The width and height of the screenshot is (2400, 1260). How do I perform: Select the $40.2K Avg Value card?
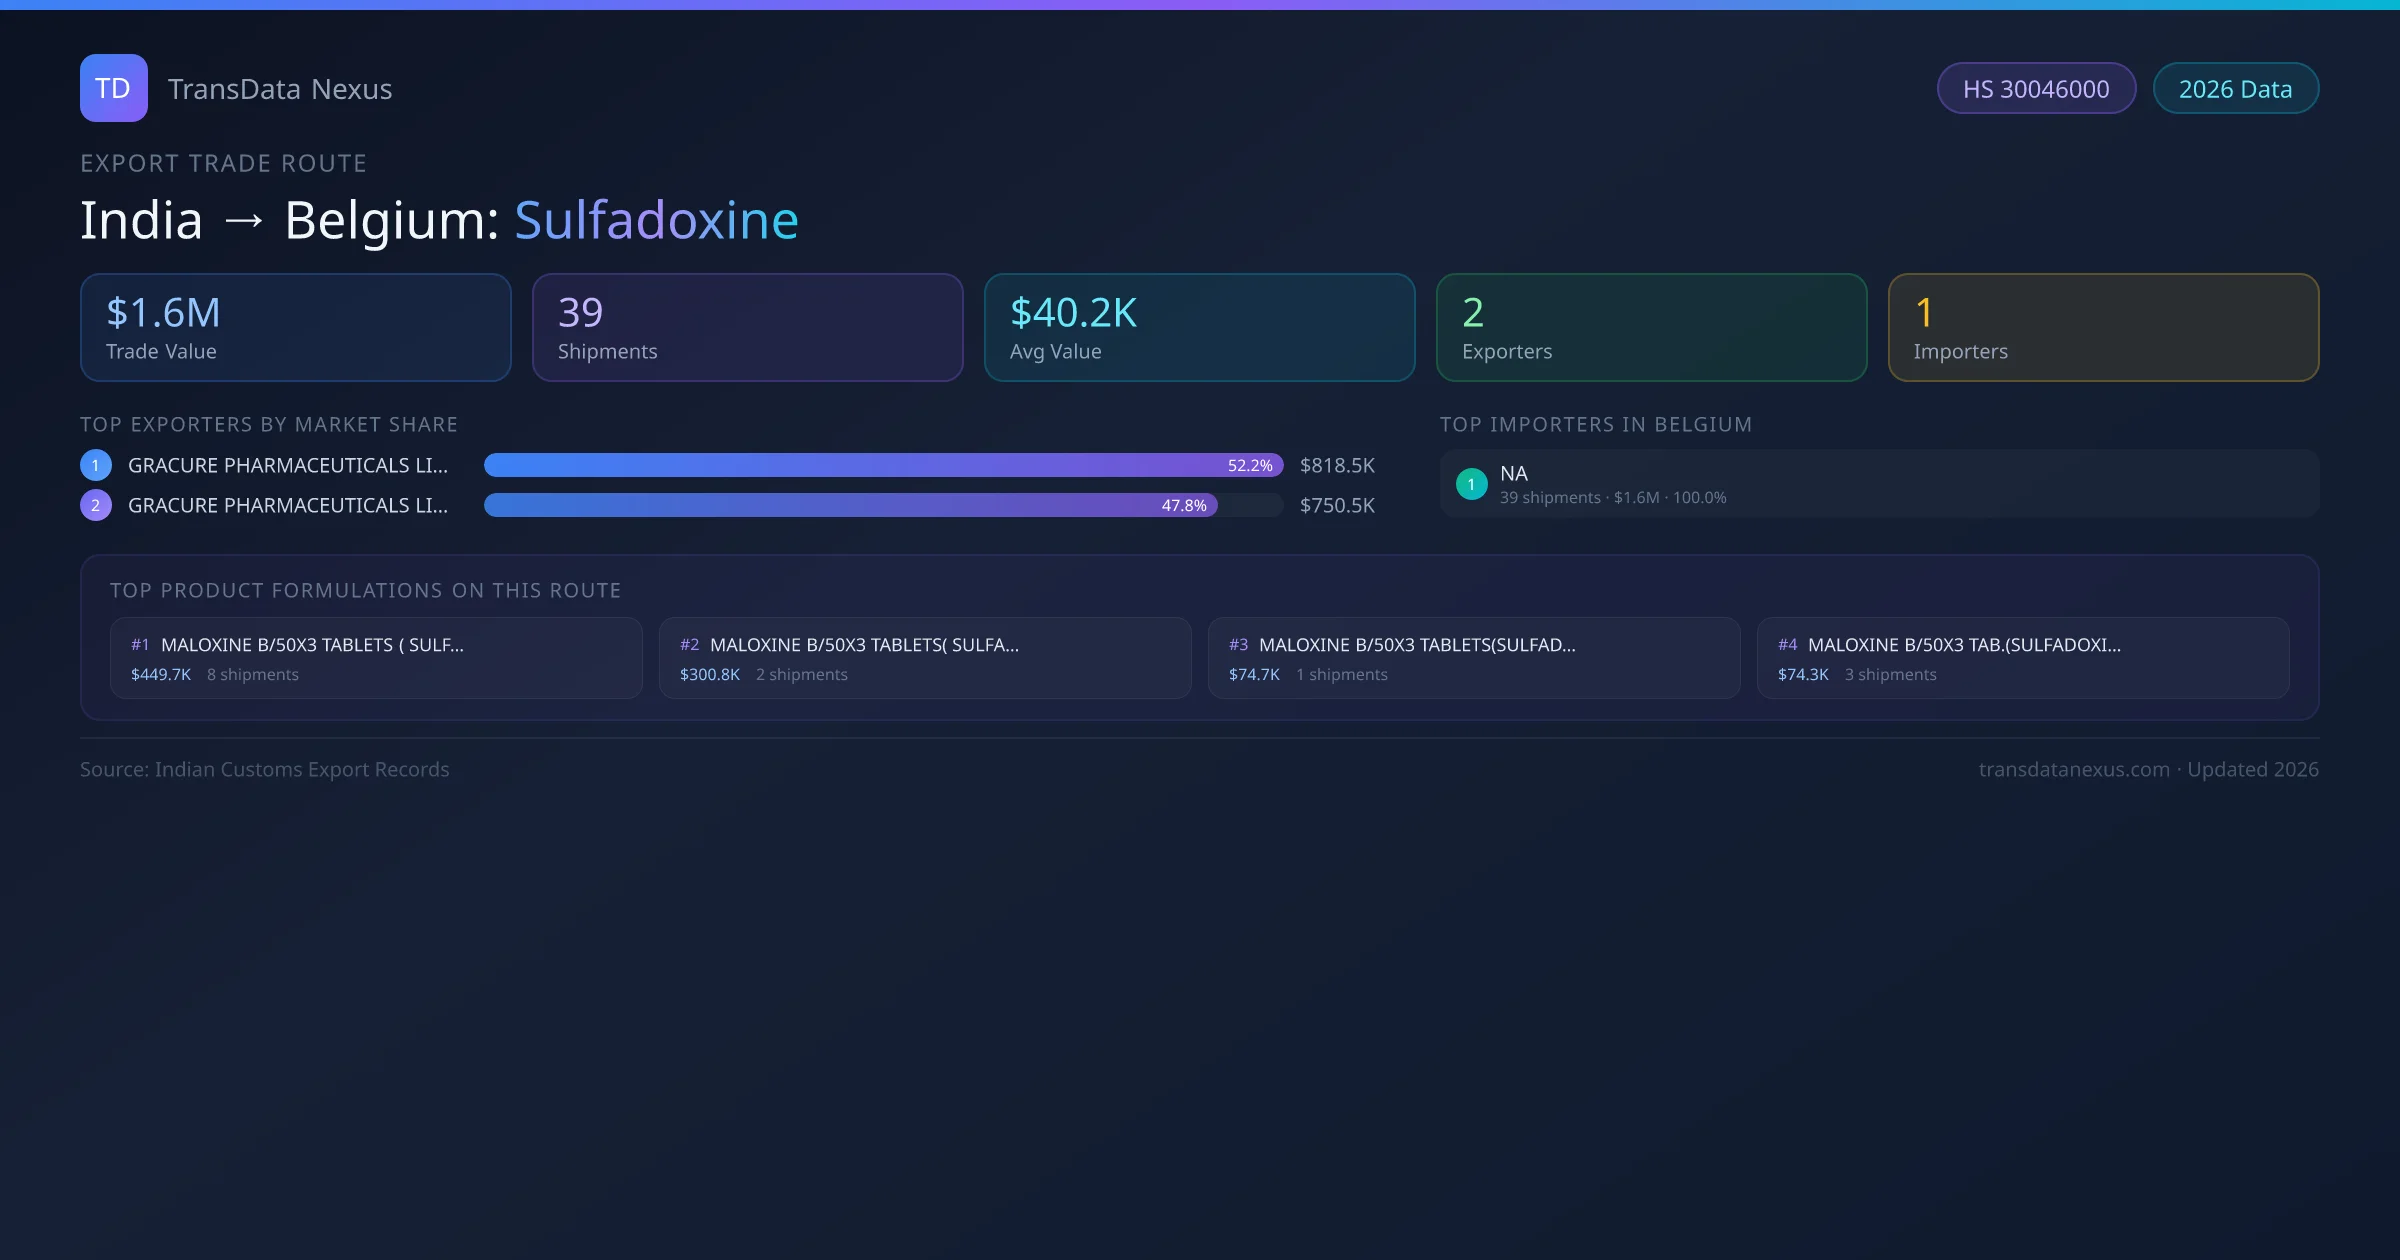(x=1199, y=328)
